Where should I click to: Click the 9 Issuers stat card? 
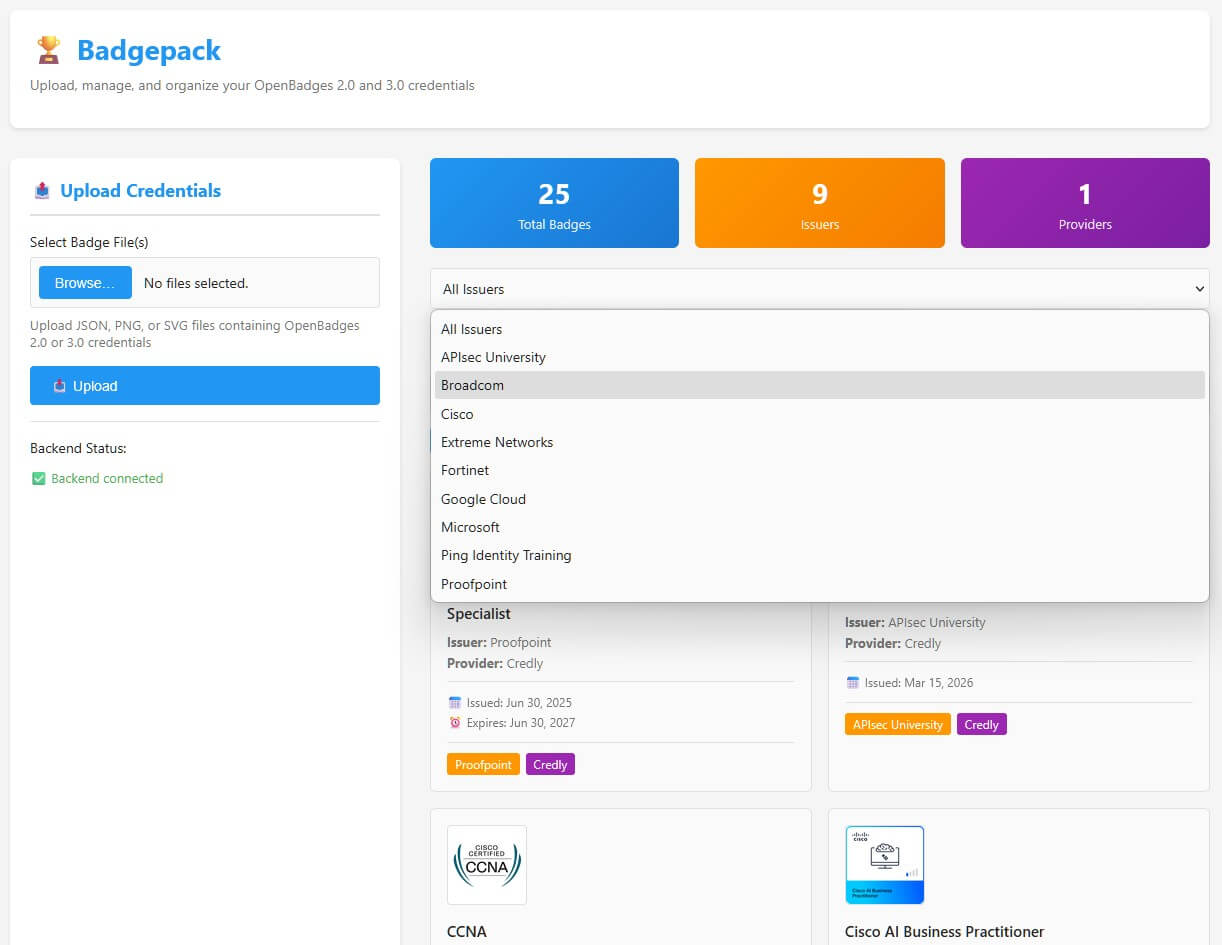click(820, 203)
